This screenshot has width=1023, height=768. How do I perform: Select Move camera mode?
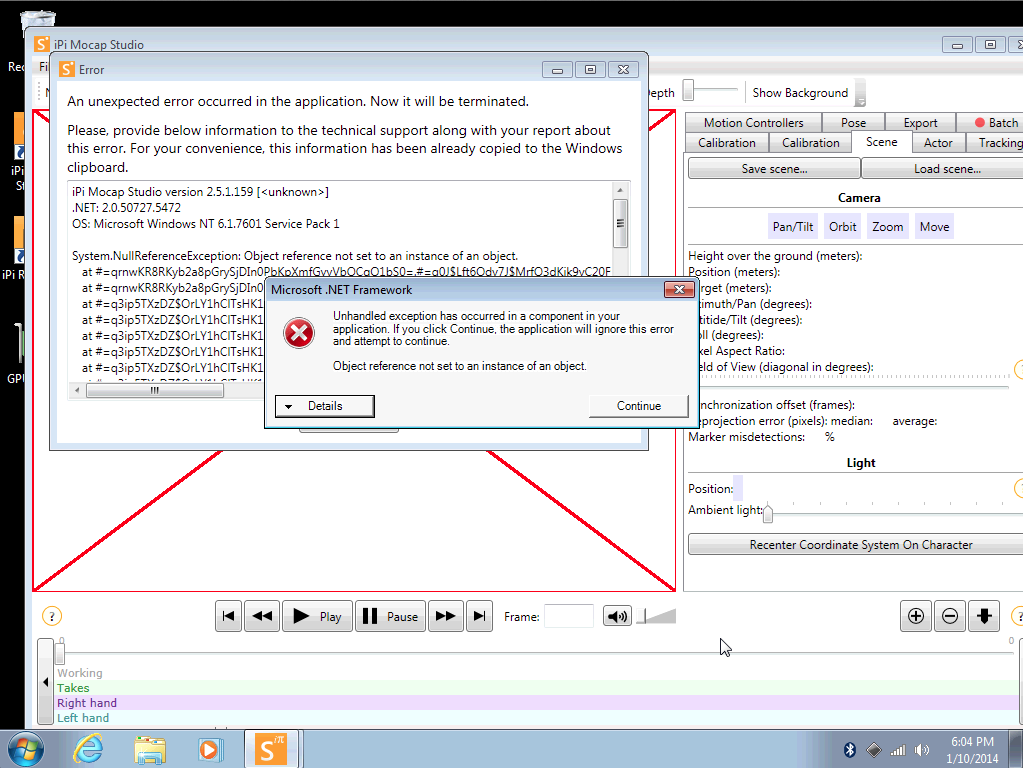coord(934,226)
